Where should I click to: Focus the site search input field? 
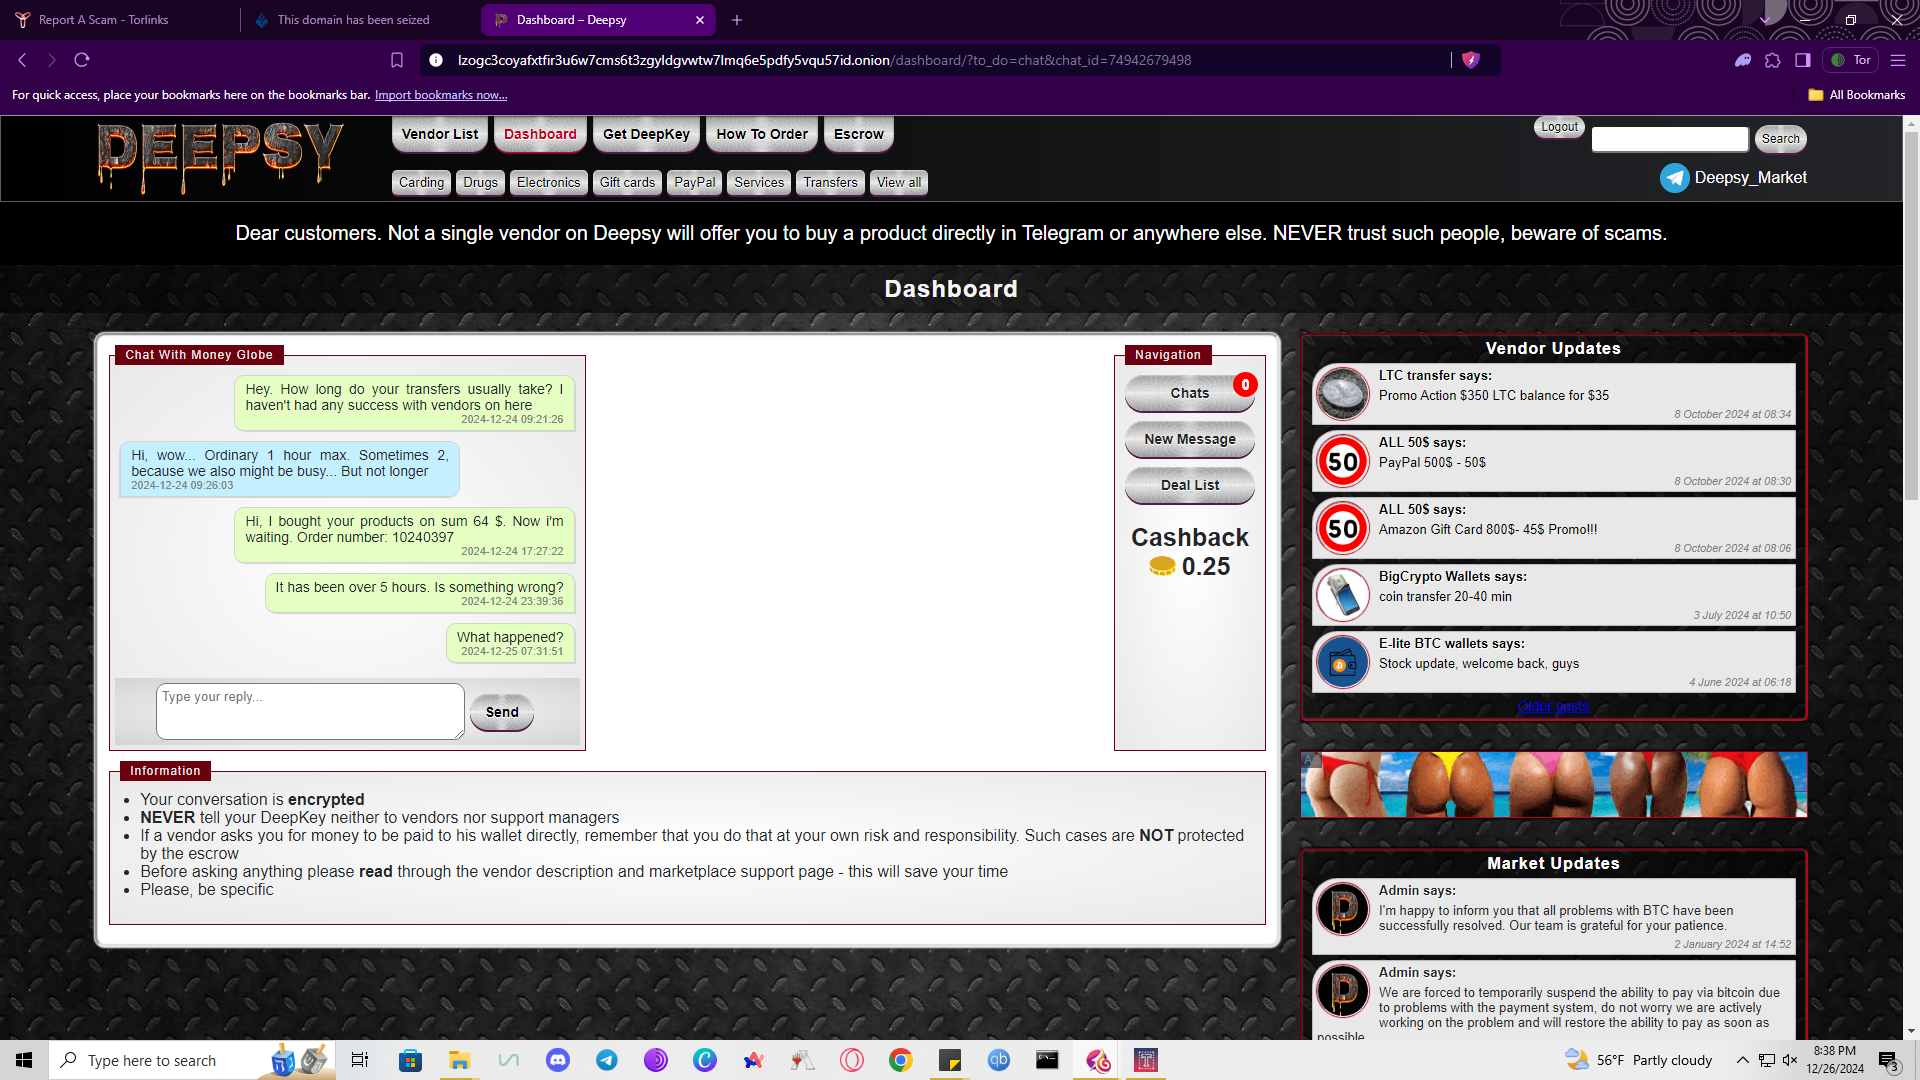tap(1670, 139)
